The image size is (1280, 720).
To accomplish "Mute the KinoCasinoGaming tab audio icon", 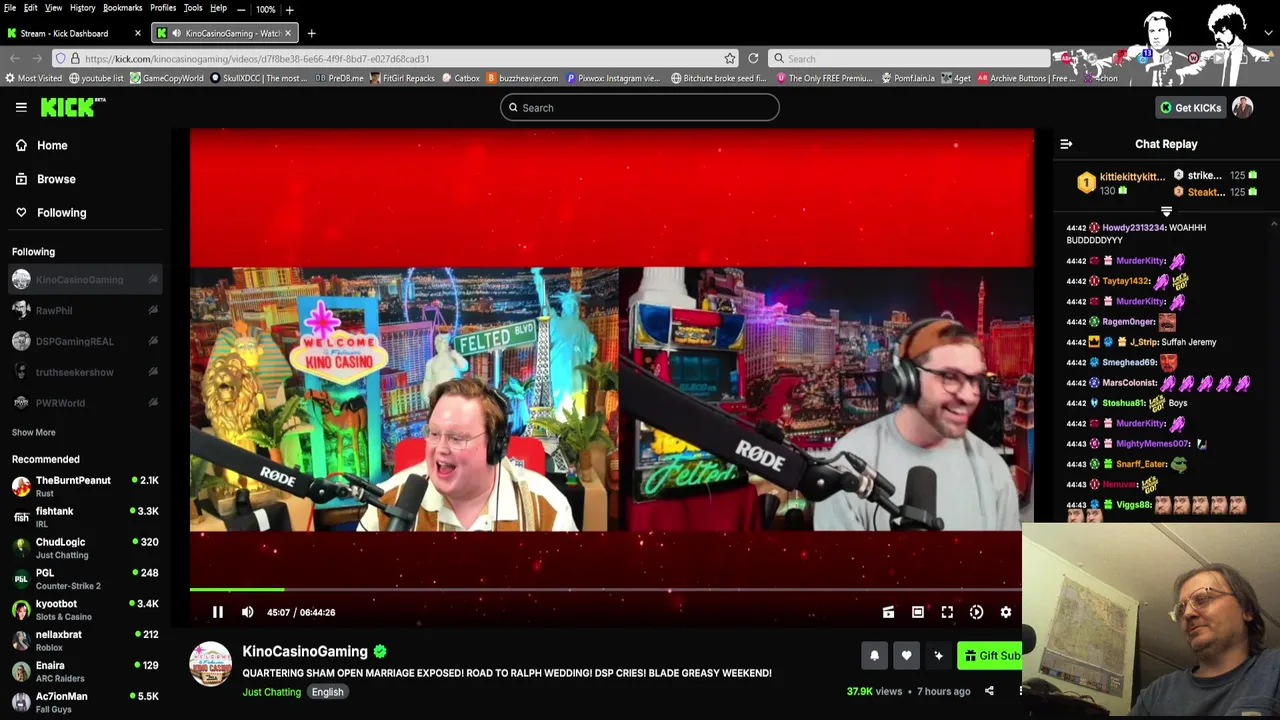I will point(176,33).
